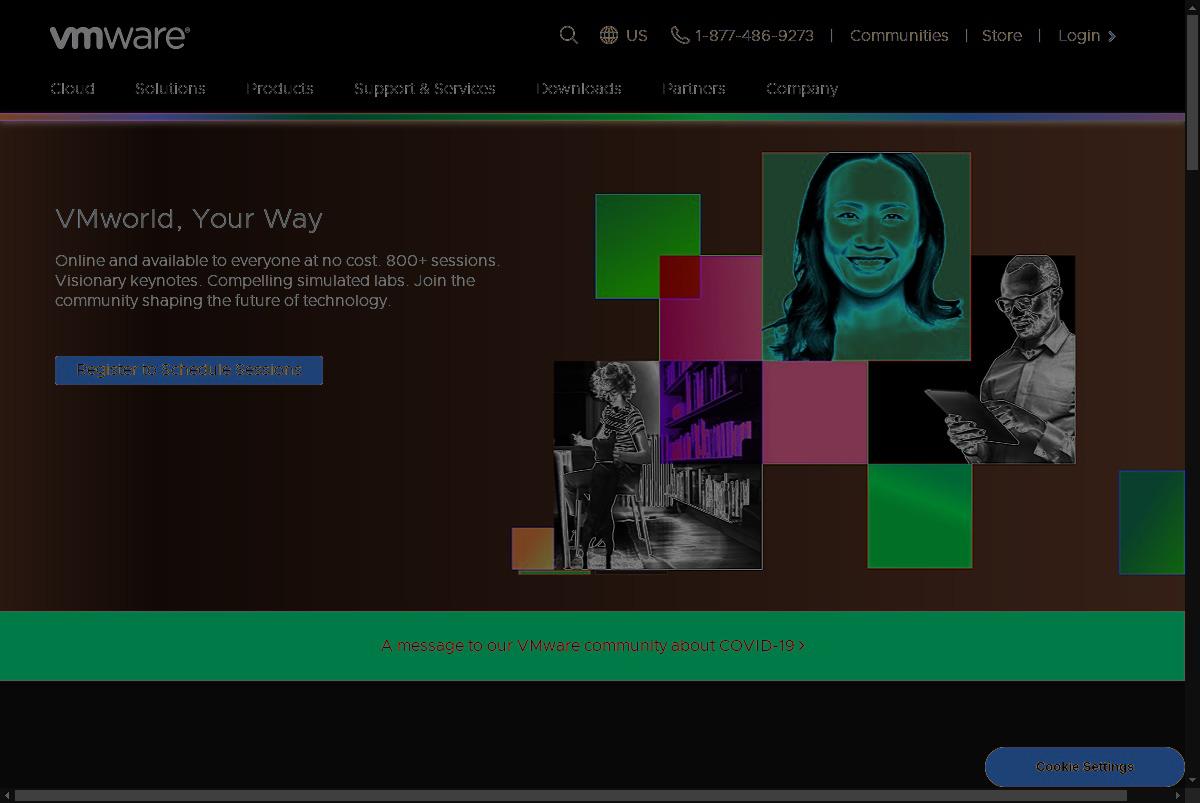Click the phone handset icon
This screenshot has width=1200, height=803.
coord(680,35)
